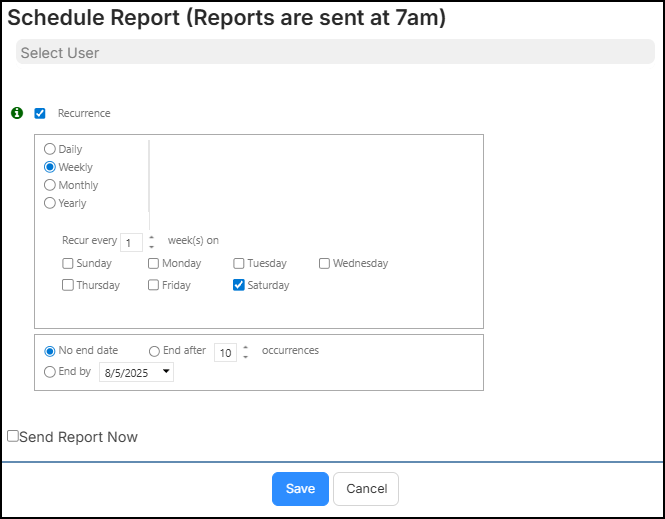
Task: Click the Recur every weeks number field
Action: click(131, 243)
